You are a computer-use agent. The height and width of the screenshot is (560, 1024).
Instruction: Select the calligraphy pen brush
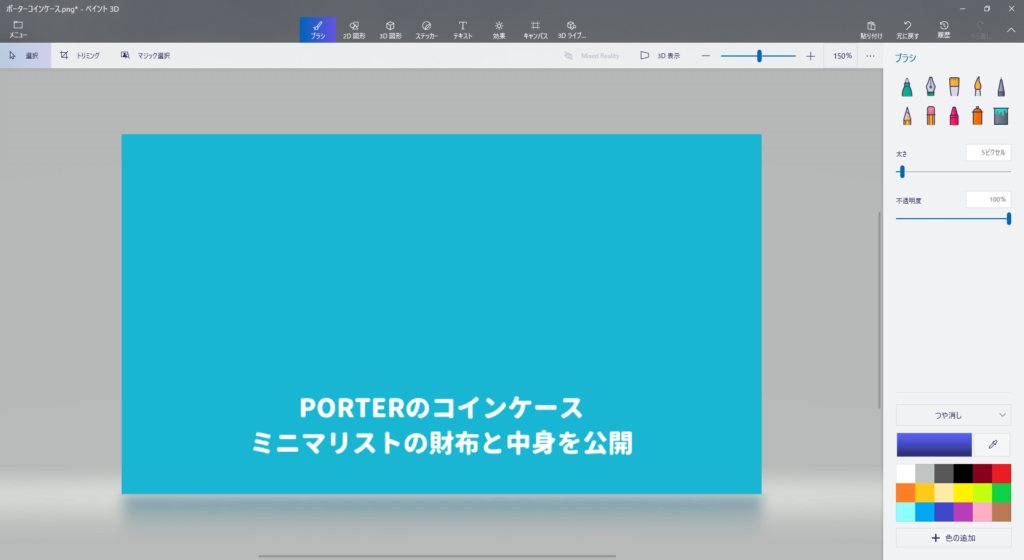[x=930, y=87]
